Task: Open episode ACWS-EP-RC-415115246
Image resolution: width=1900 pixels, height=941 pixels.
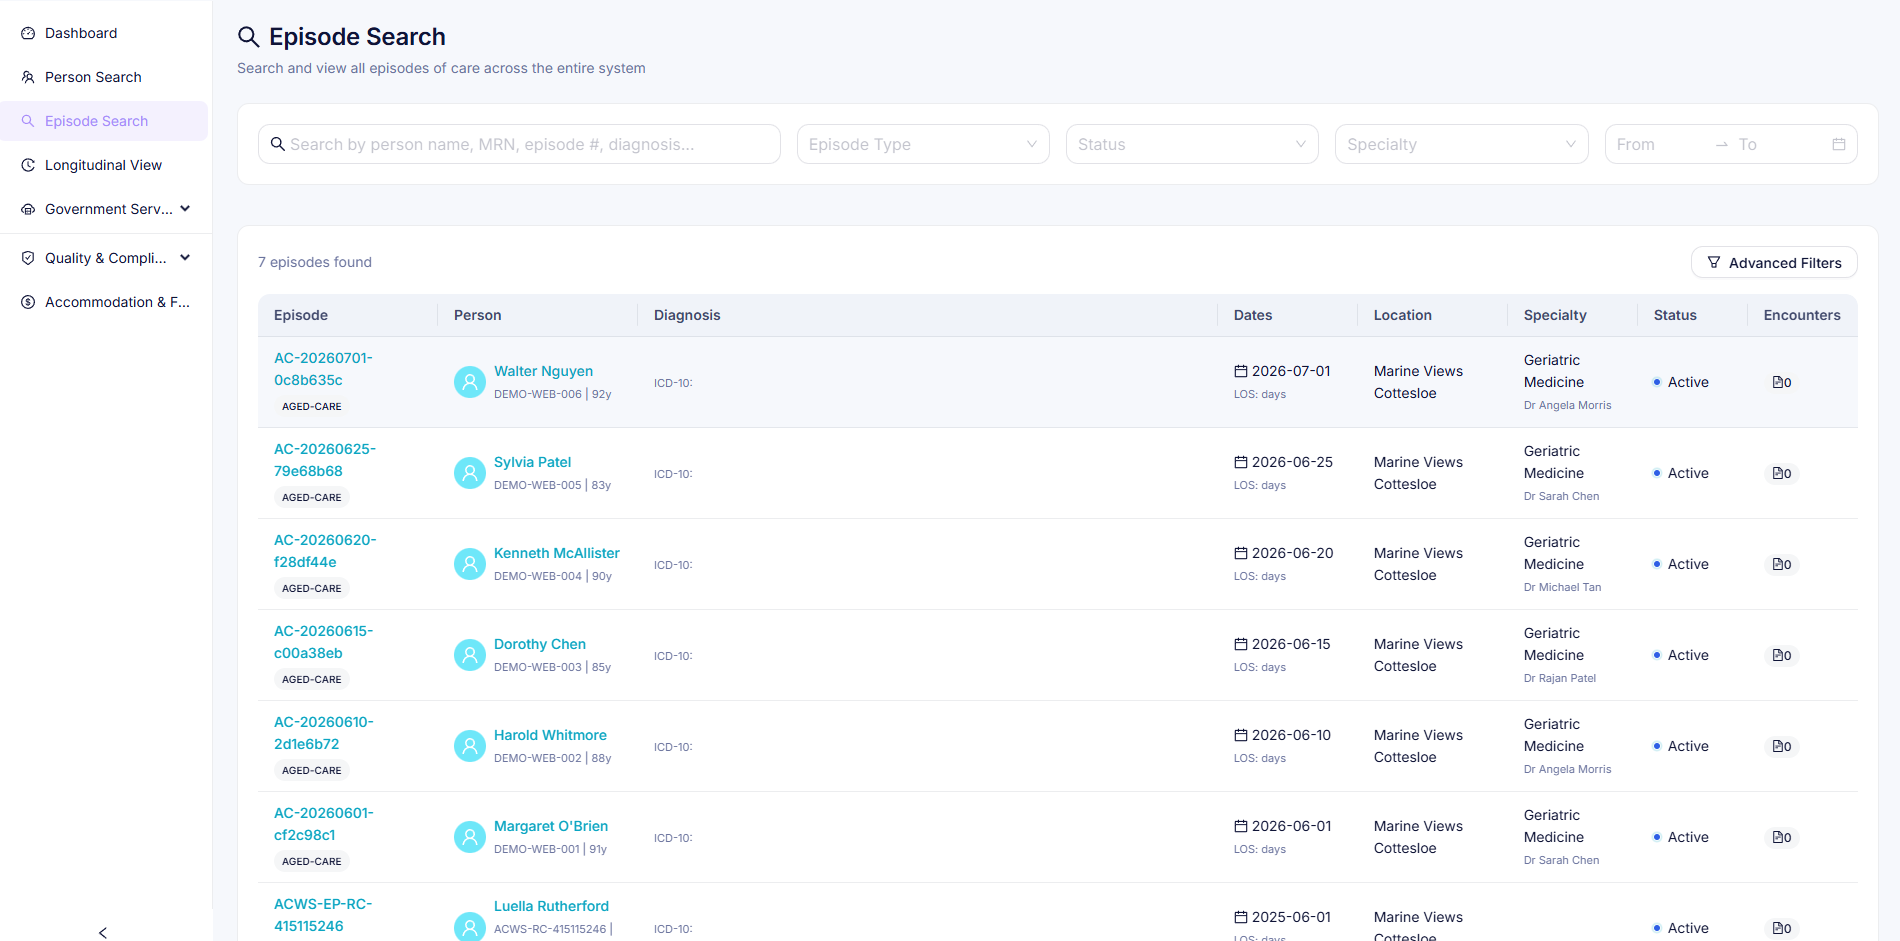Action: (323, 915)
